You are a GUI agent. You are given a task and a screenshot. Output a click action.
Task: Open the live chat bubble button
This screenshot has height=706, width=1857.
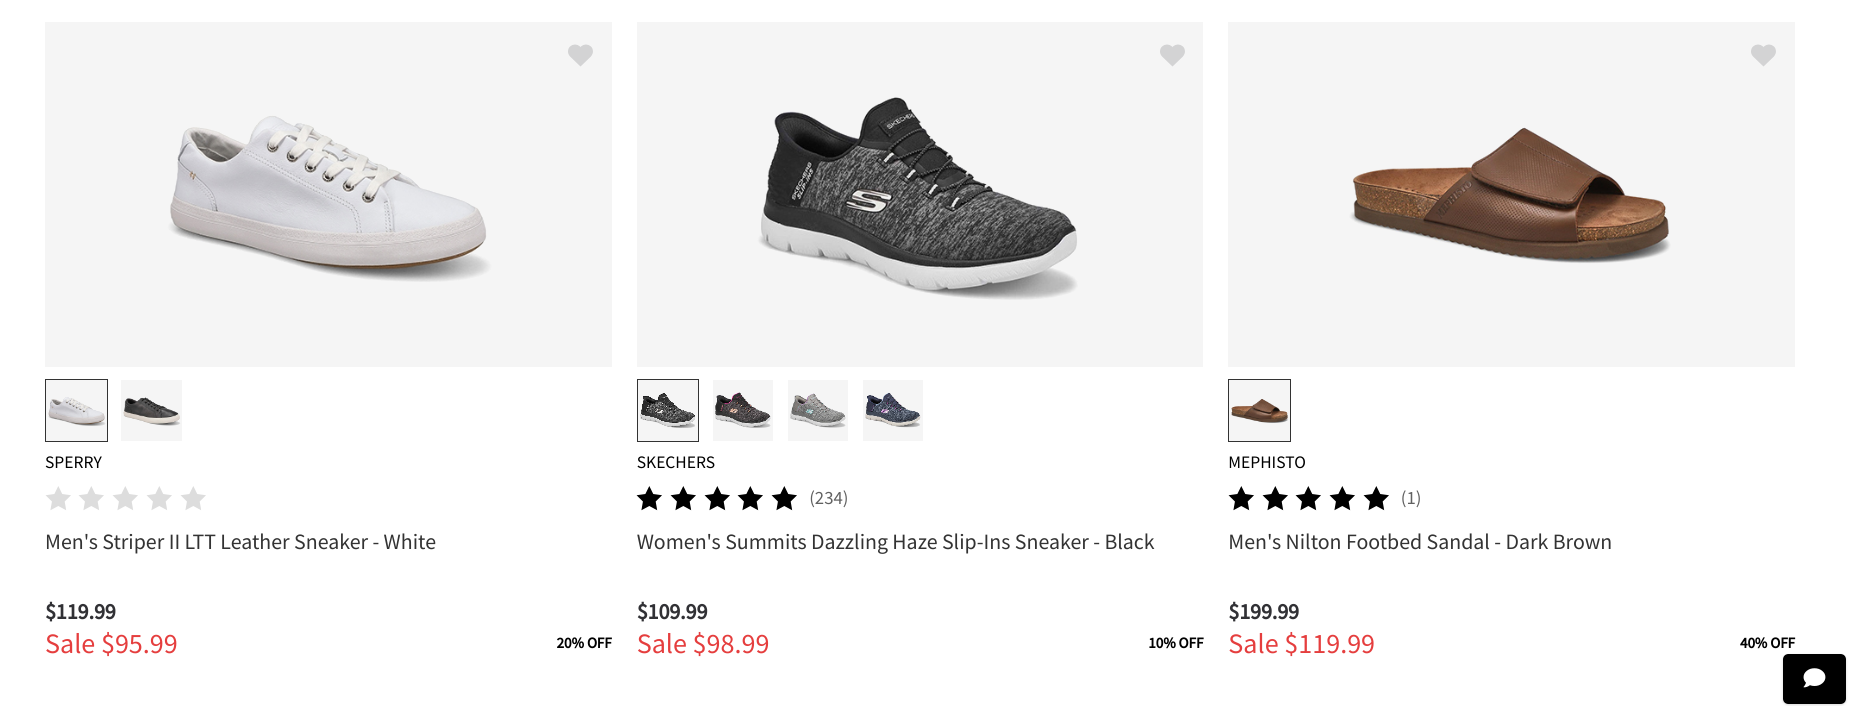pyautogui.click(x=1813, y=679)
